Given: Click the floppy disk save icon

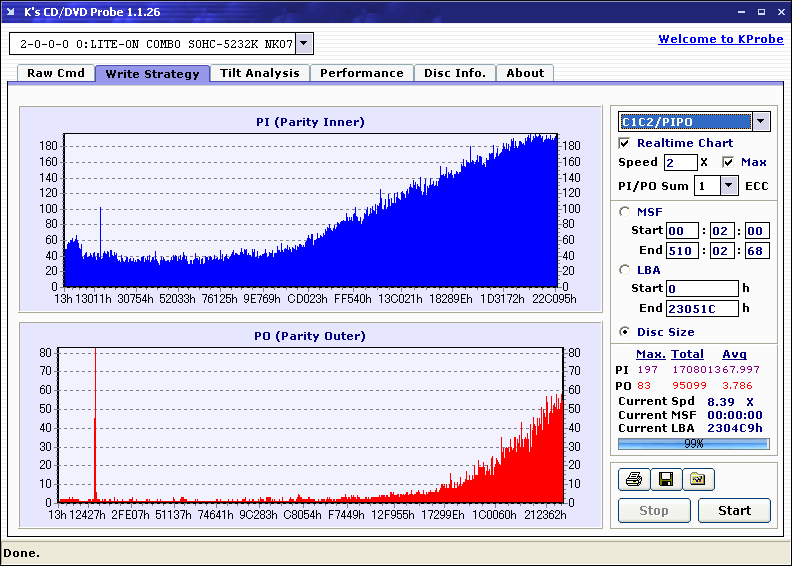Looking at the screenshot, I should pos(666,479).
